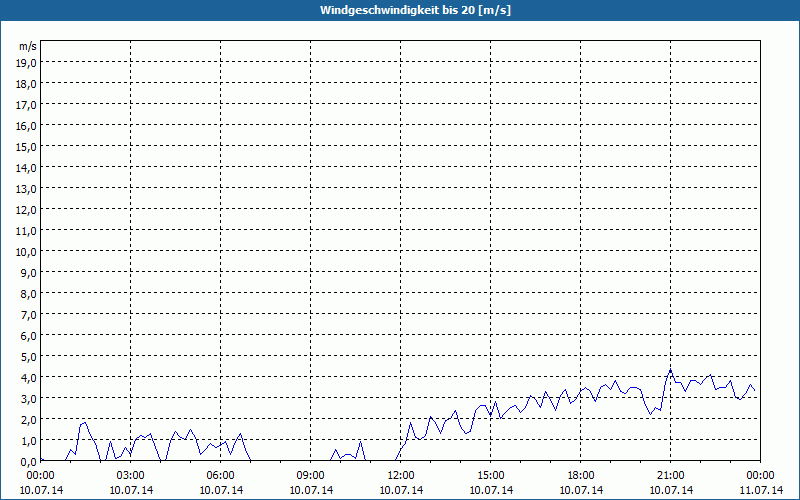Click the 12:00 time axis label
This screenshot has width=800, height=500.
point(401,476)
